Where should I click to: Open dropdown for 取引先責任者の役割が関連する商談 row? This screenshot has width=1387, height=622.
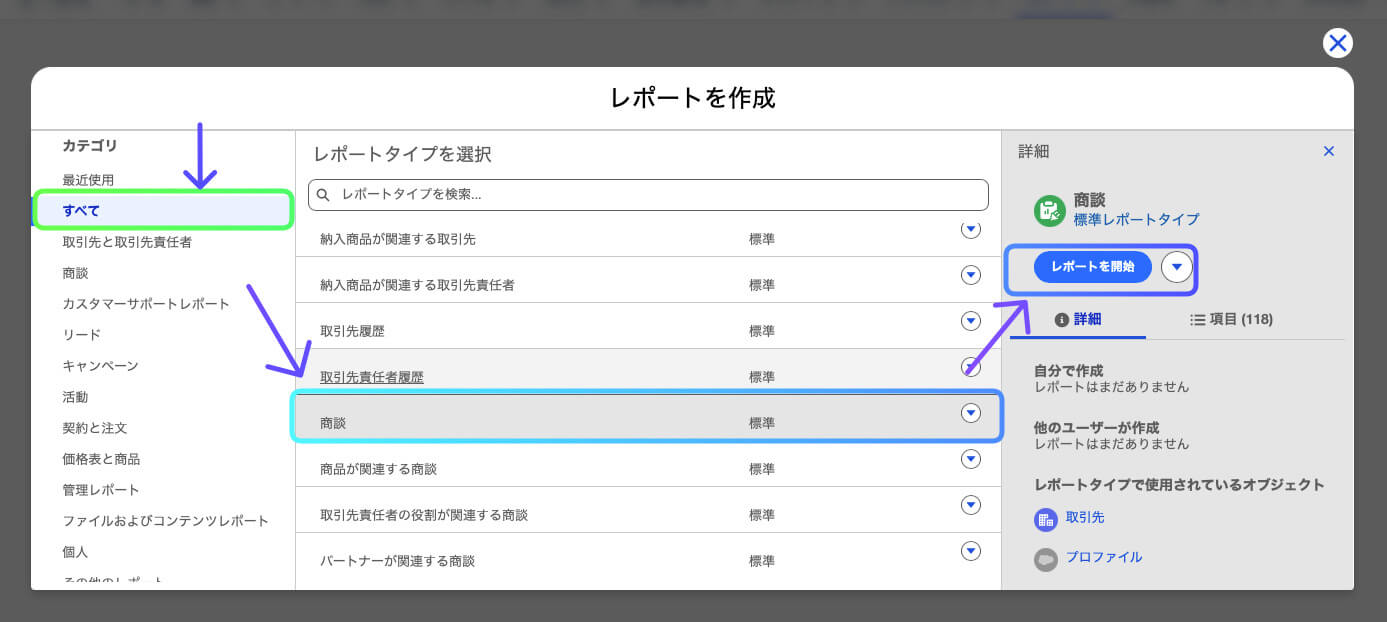click(970, 505)
